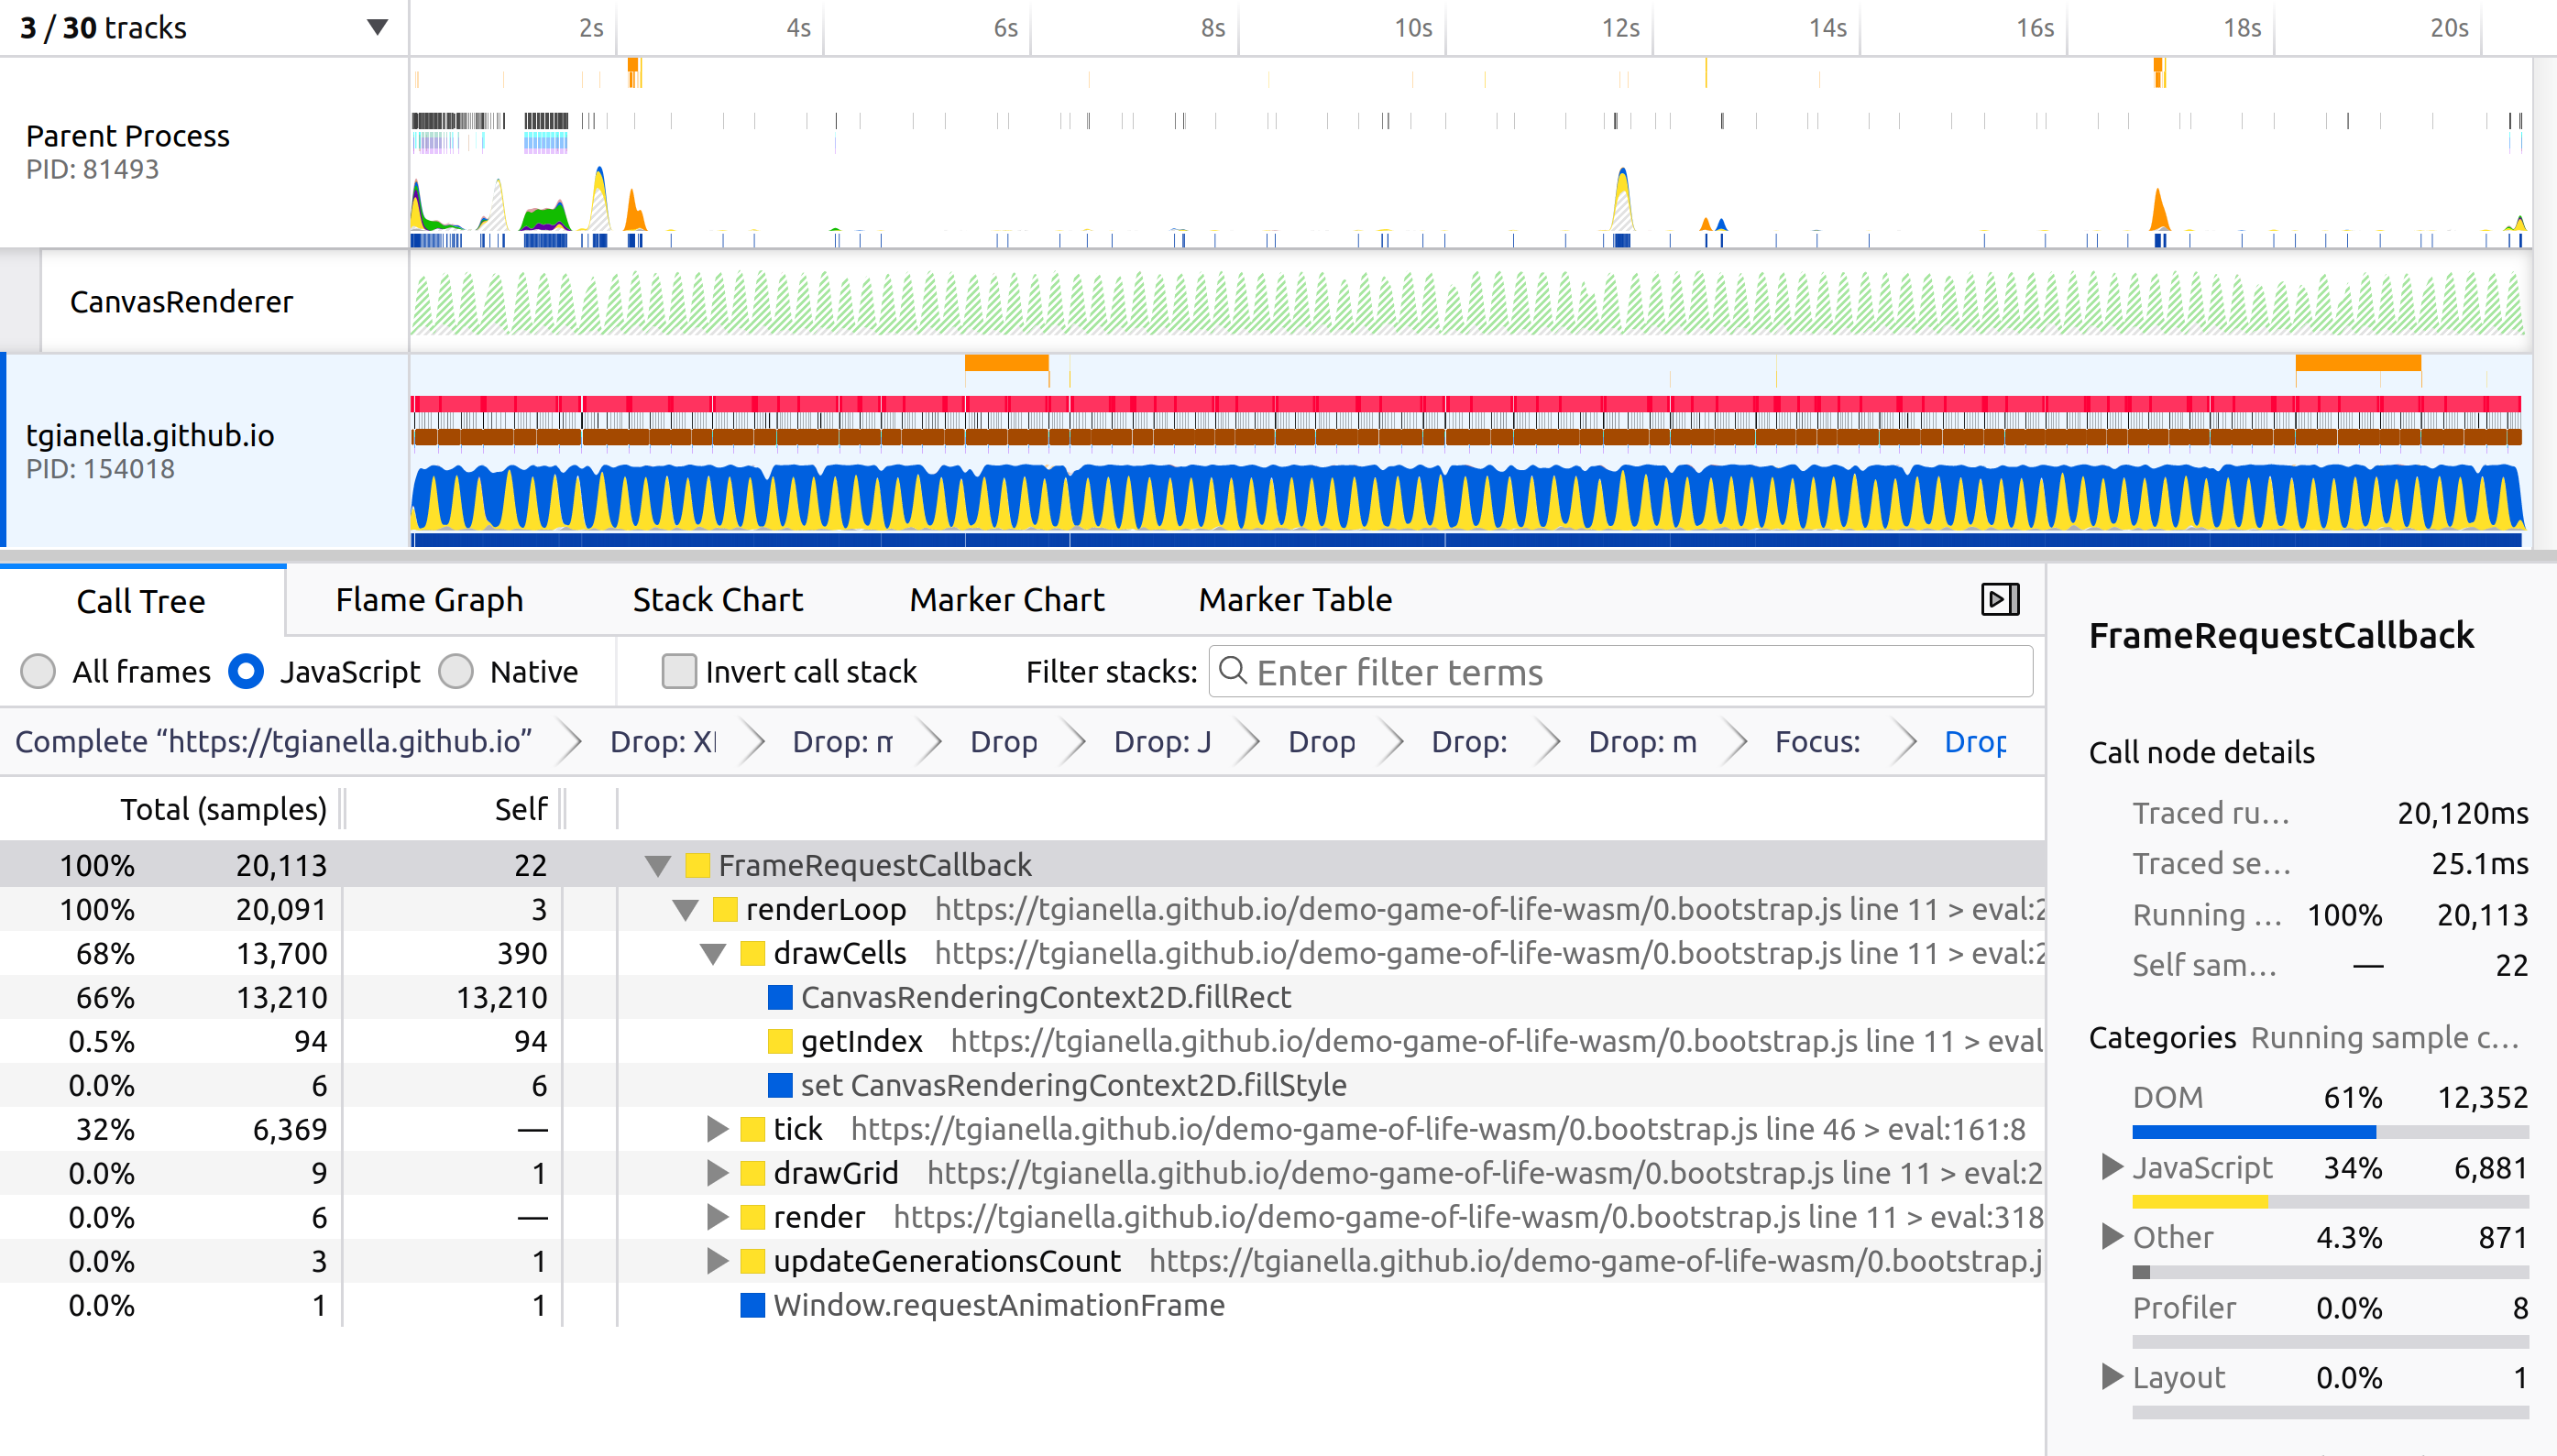This screenshot has height=1456, width=2557.
Task: Click the Focus breadcrumb transform
Action: [1817, 741]
